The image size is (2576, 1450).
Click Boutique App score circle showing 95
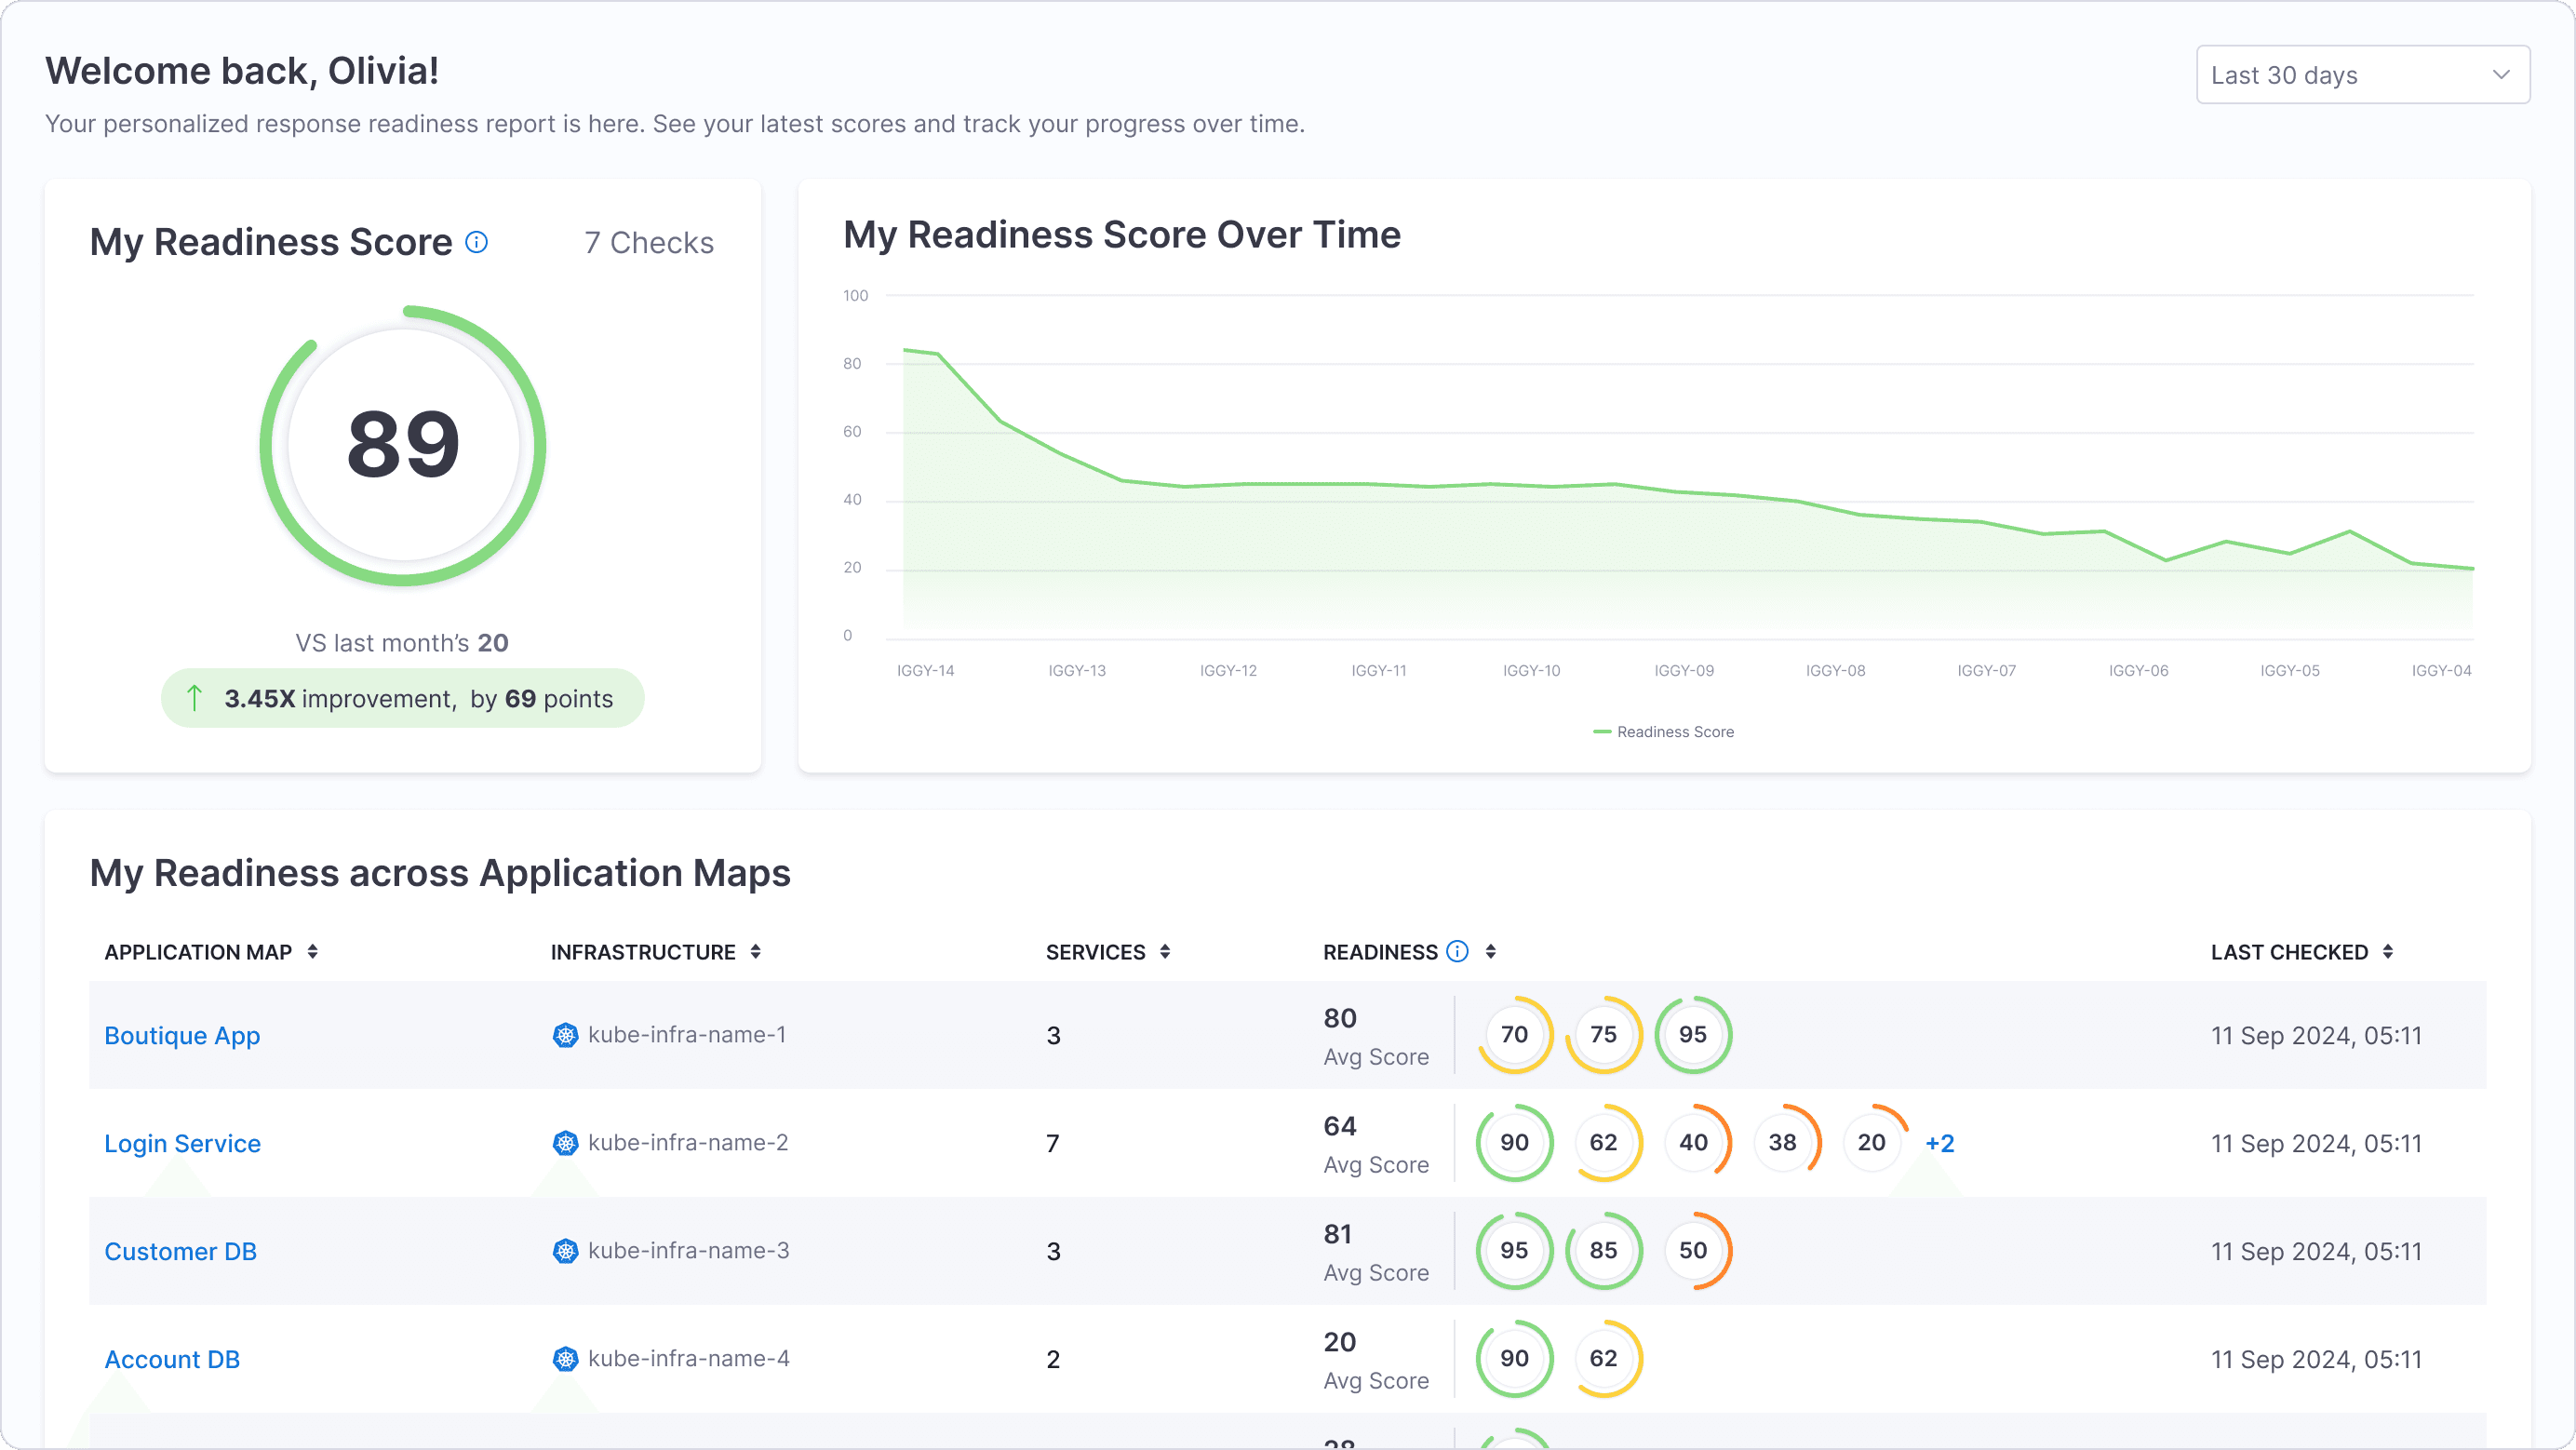1692,1035
